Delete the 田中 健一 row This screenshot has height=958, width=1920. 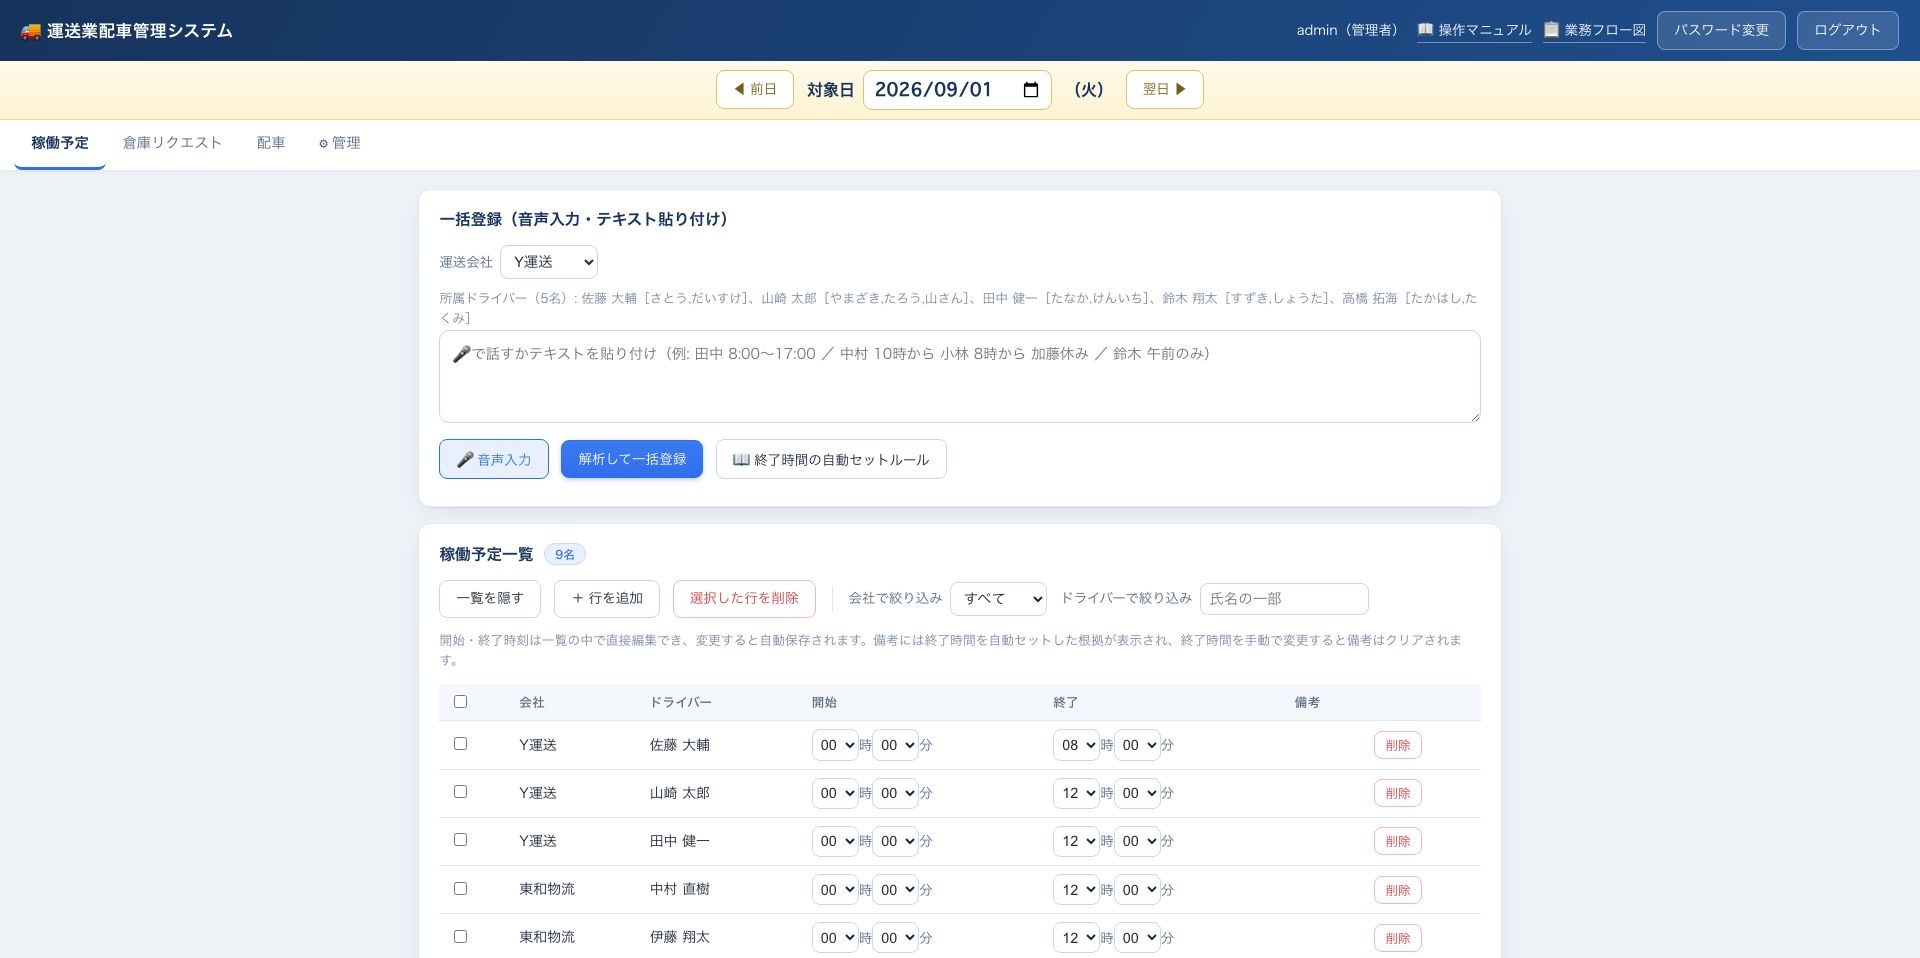pyautogui.click(x=1398, y=841)
